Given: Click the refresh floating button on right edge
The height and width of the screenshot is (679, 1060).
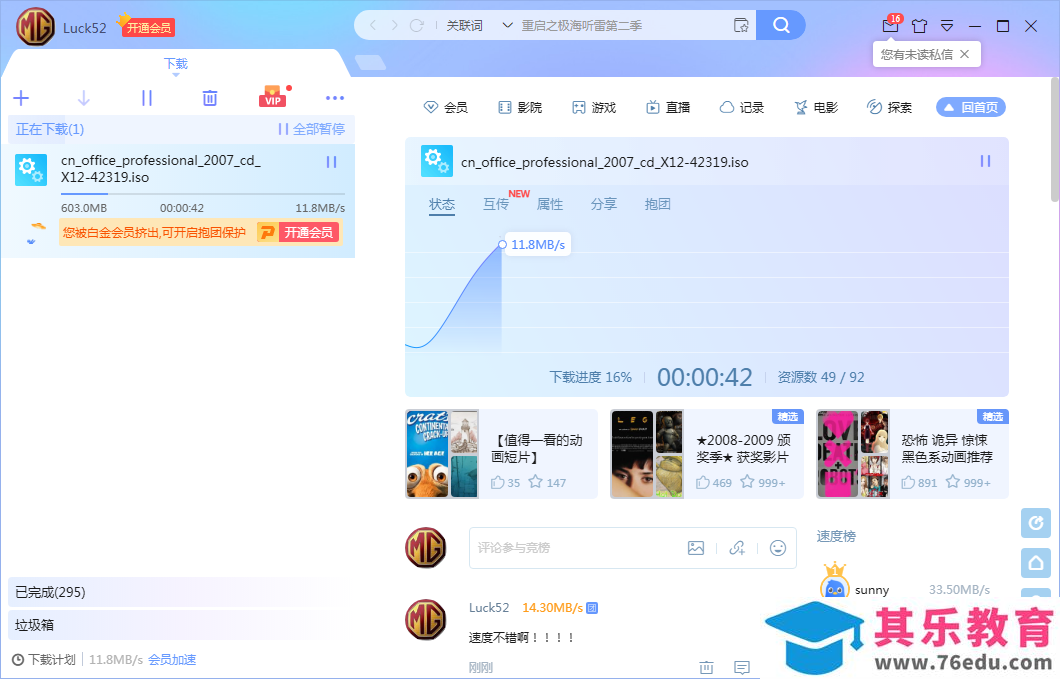Looking at the screenshot, I should pos(1036,523).
